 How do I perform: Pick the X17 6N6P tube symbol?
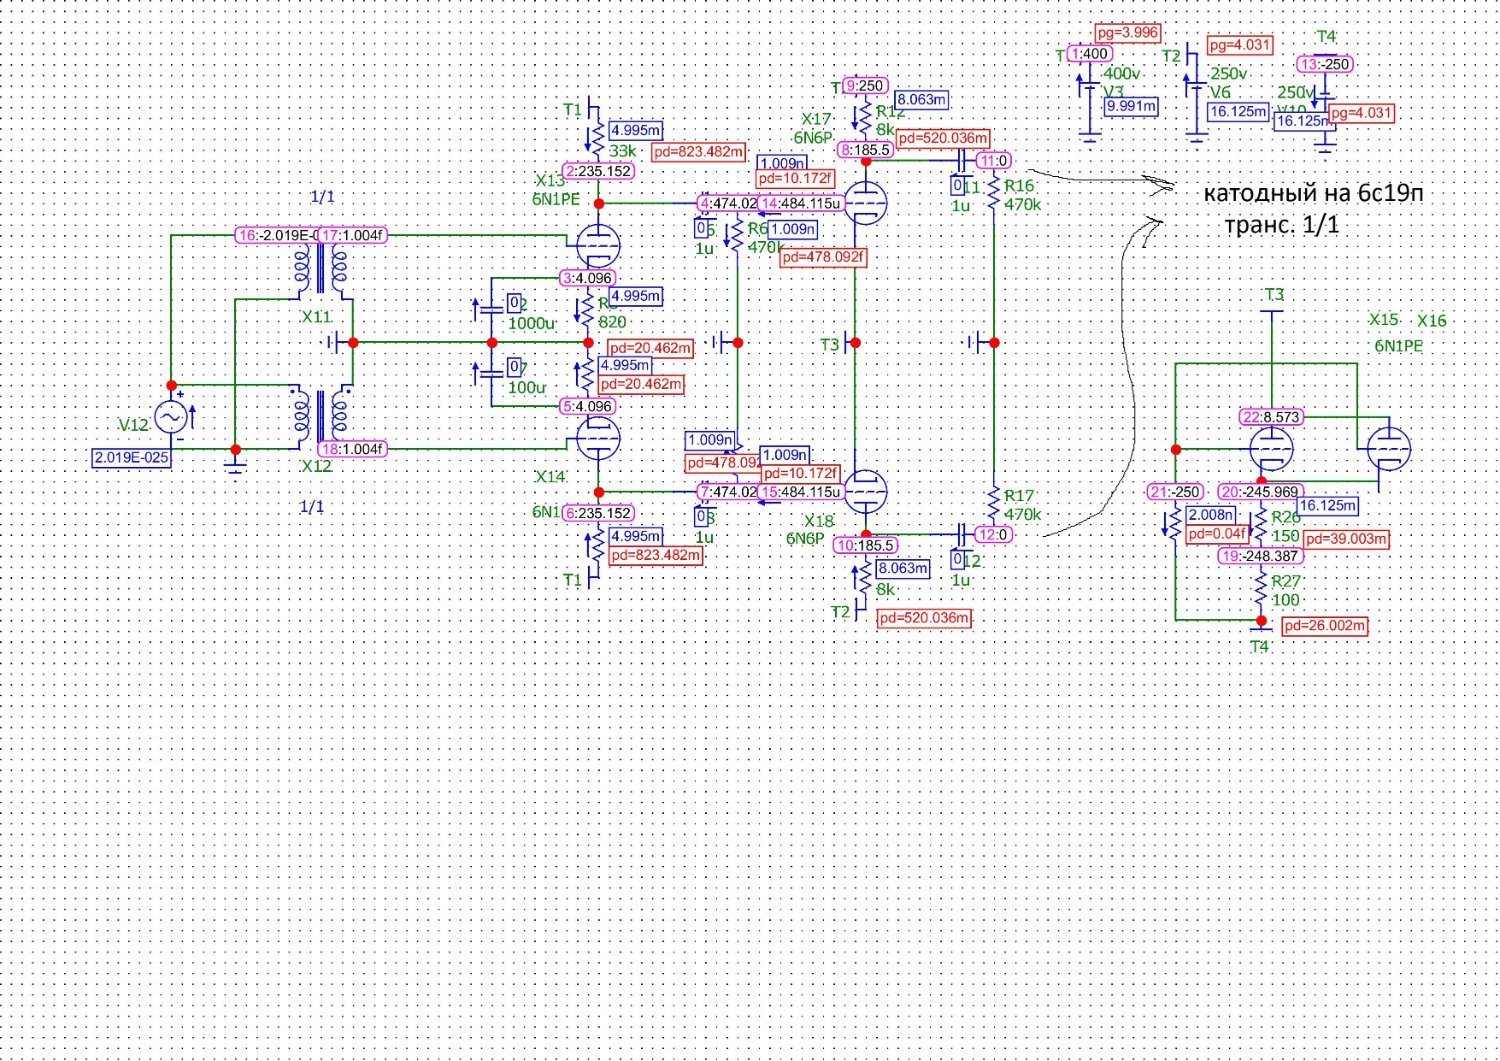[865, 203]
